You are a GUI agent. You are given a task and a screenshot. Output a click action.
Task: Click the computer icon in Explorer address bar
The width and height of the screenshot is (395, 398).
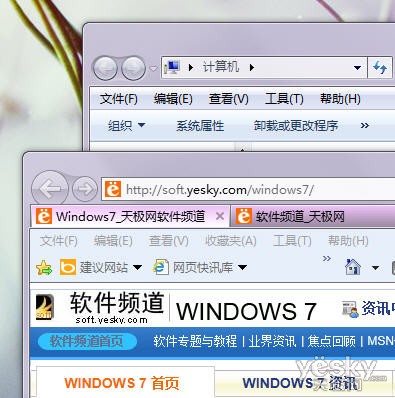coord(172,67)
